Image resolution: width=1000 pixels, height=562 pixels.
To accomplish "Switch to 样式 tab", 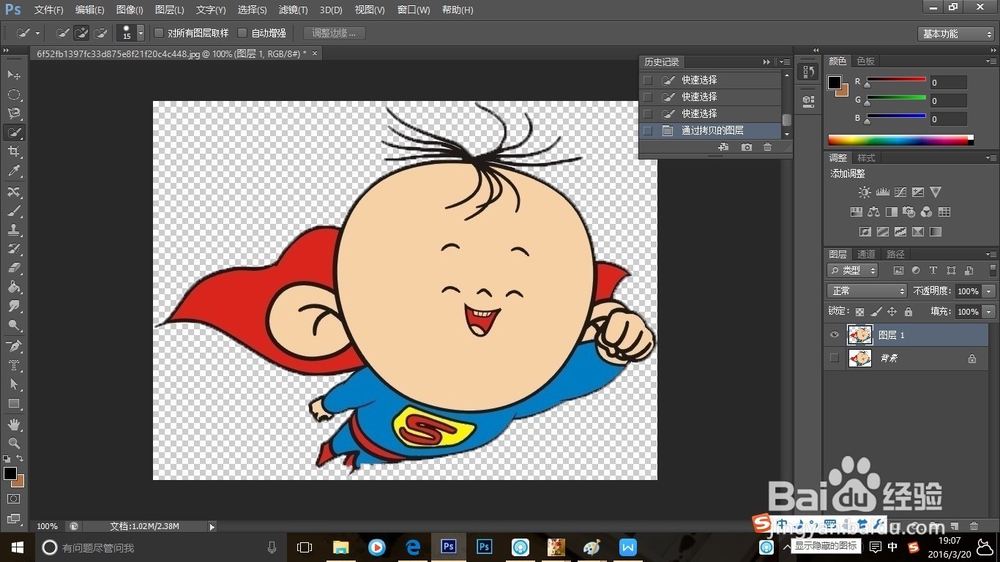I will pyautogui.click(x=866, y=158).
